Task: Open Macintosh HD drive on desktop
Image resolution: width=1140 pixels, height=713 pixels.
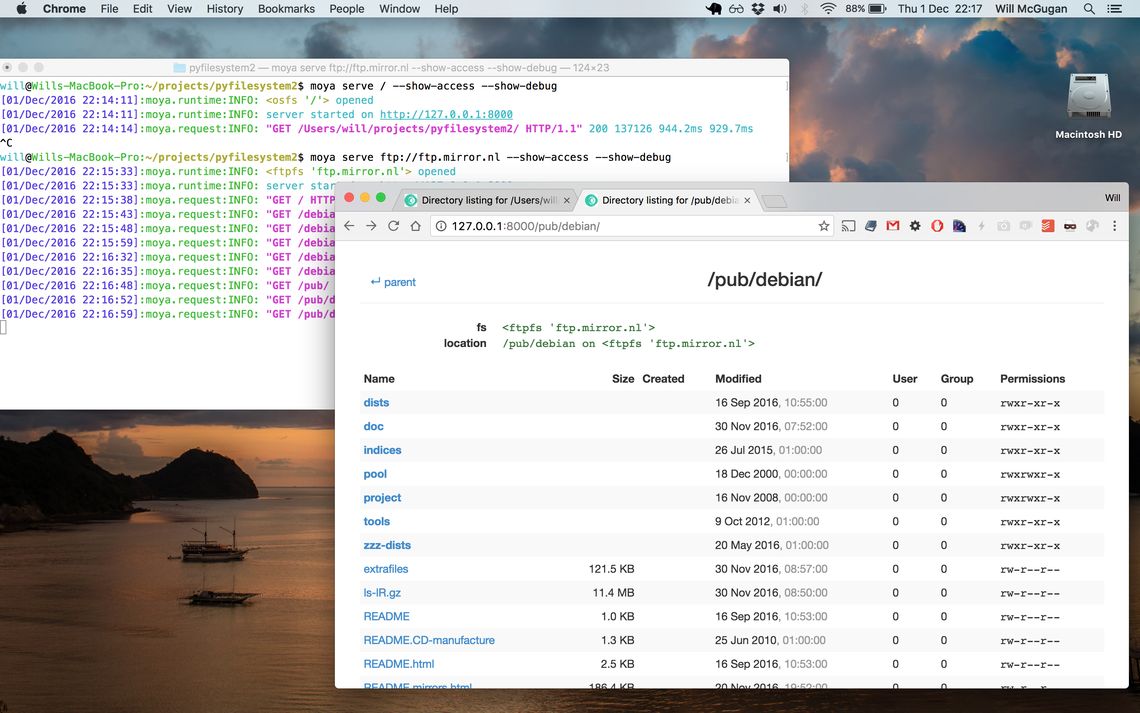Action: (1088, 105)
